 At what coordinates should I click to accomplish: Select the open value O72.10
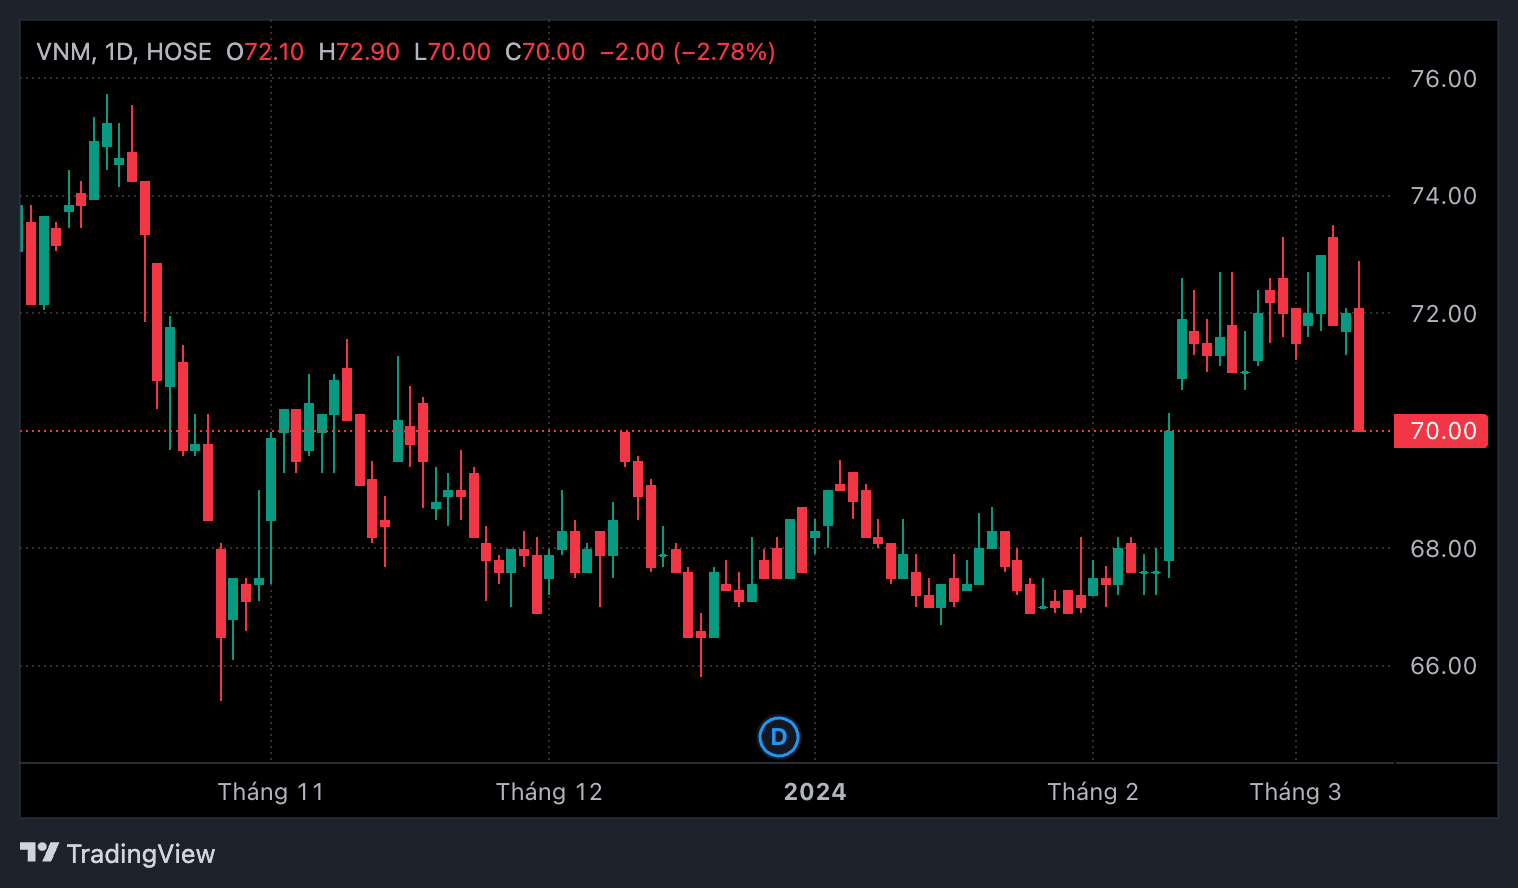265,52
